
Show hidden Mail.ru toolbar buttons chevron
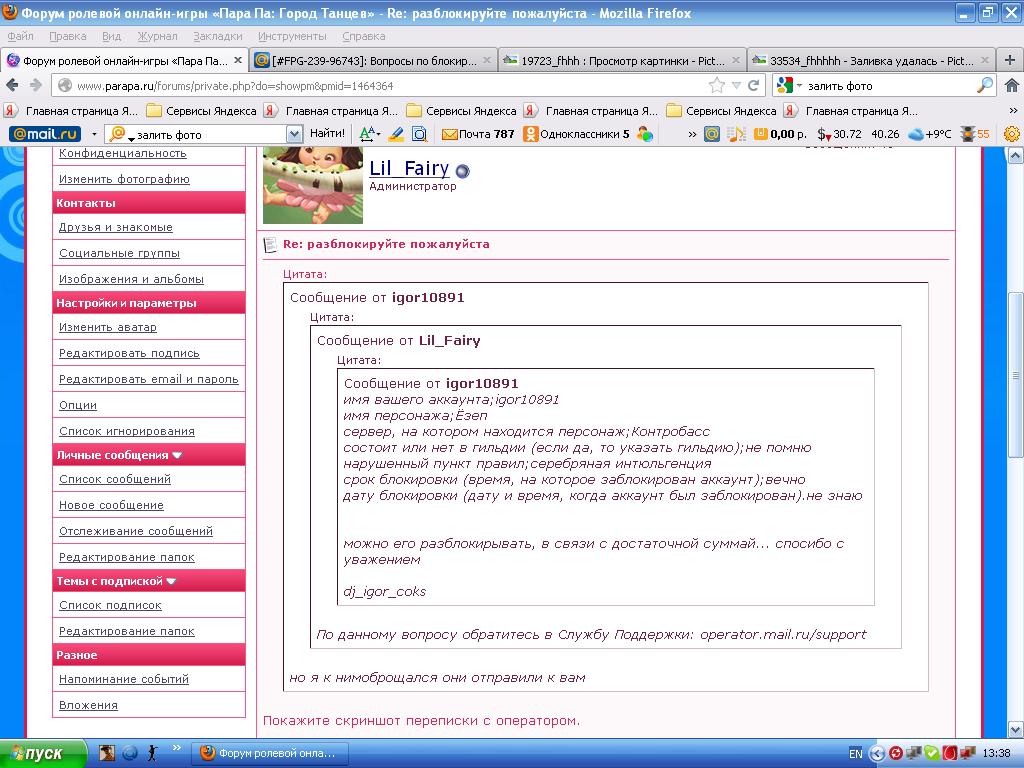692,134
